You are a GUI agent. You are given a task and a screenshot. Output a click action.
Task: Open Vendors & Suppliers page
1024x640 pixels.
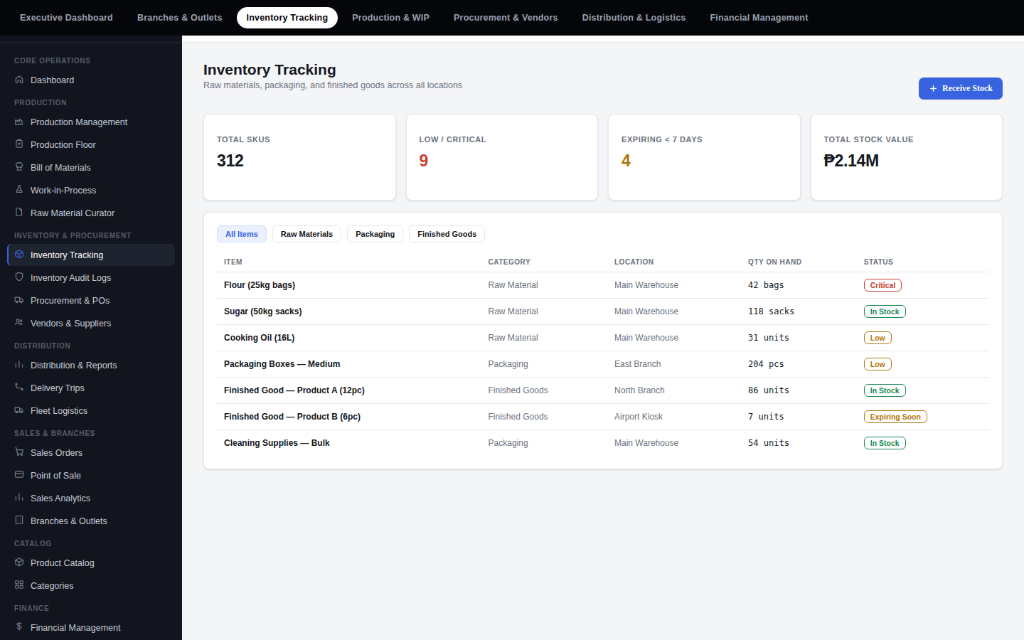91,323
